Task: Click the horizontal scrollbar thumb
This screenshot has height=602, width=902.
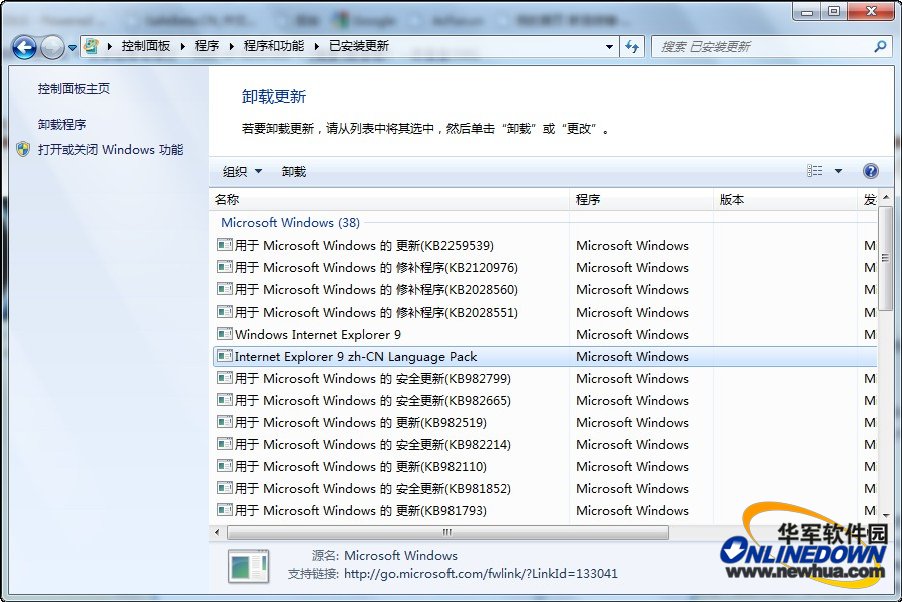Action: pyautogui.click(x=448, y=532)
